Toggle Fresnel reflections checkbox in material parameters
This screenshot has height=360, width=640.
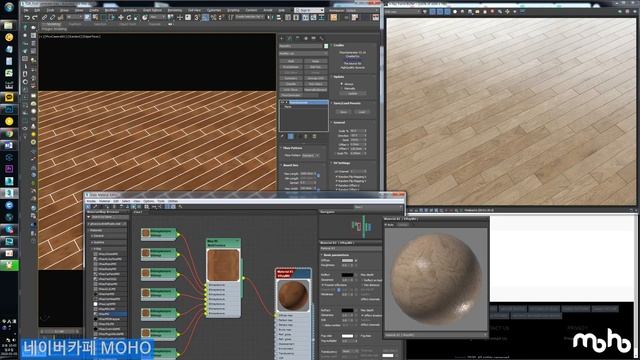pyautogui.click(x=322, y=285)
